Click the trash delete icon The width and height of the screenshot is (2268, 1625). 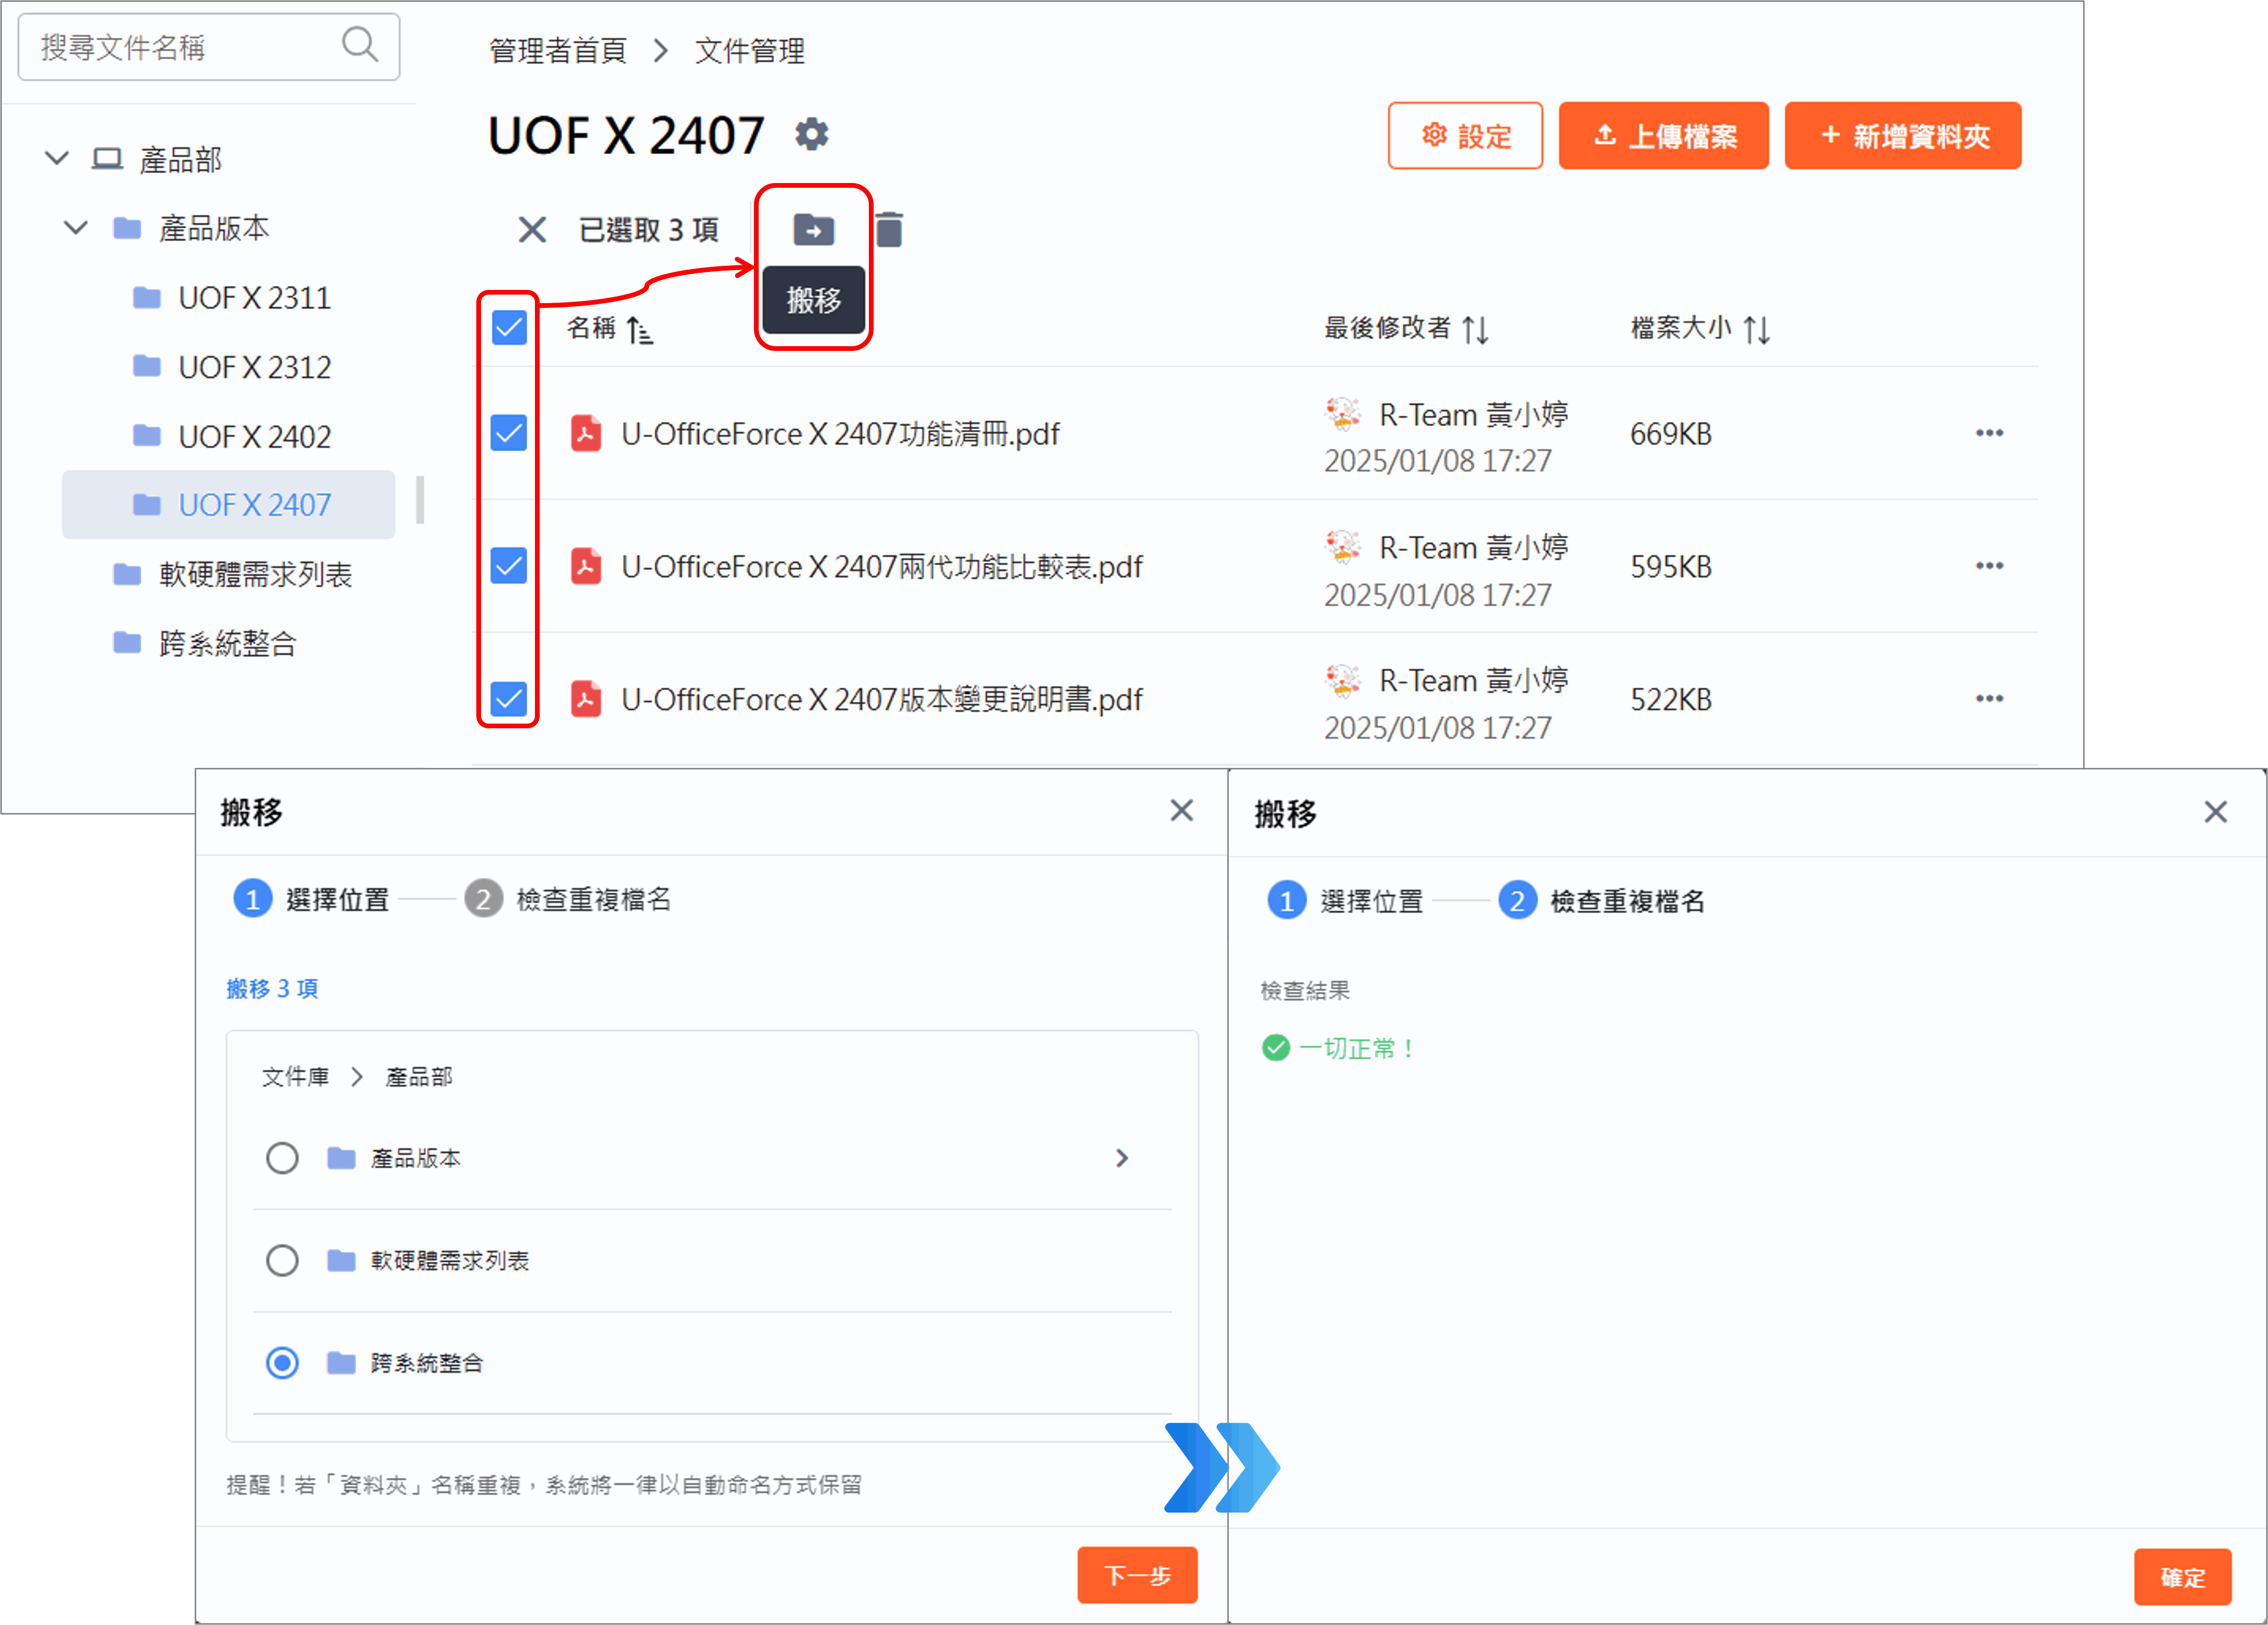(x=889, y=230)
